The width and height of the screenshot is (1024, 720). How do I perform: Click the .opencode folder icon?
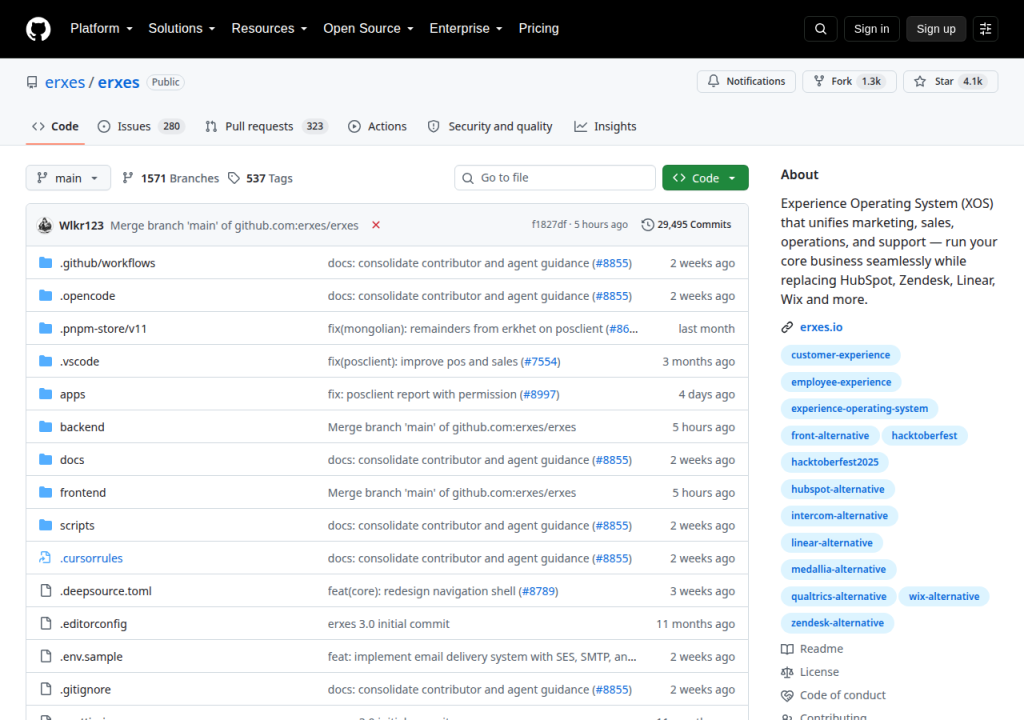click(x=45, y=295)
